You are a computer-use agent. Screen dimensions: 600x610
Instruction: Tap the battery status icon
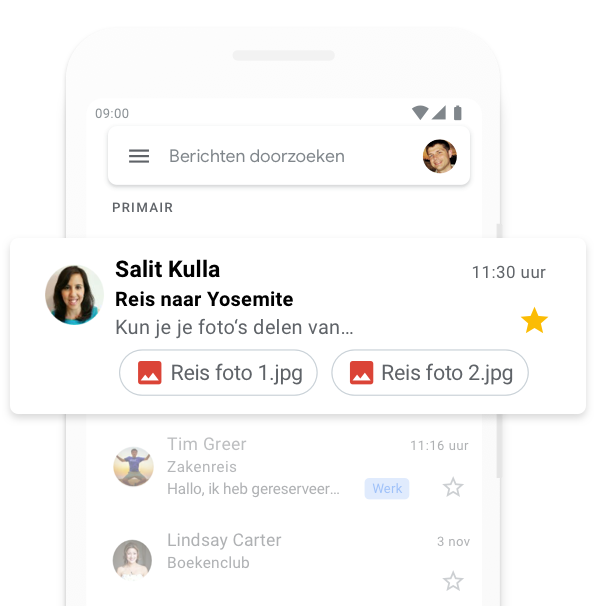pyautogui.click(x=458, y=112)
